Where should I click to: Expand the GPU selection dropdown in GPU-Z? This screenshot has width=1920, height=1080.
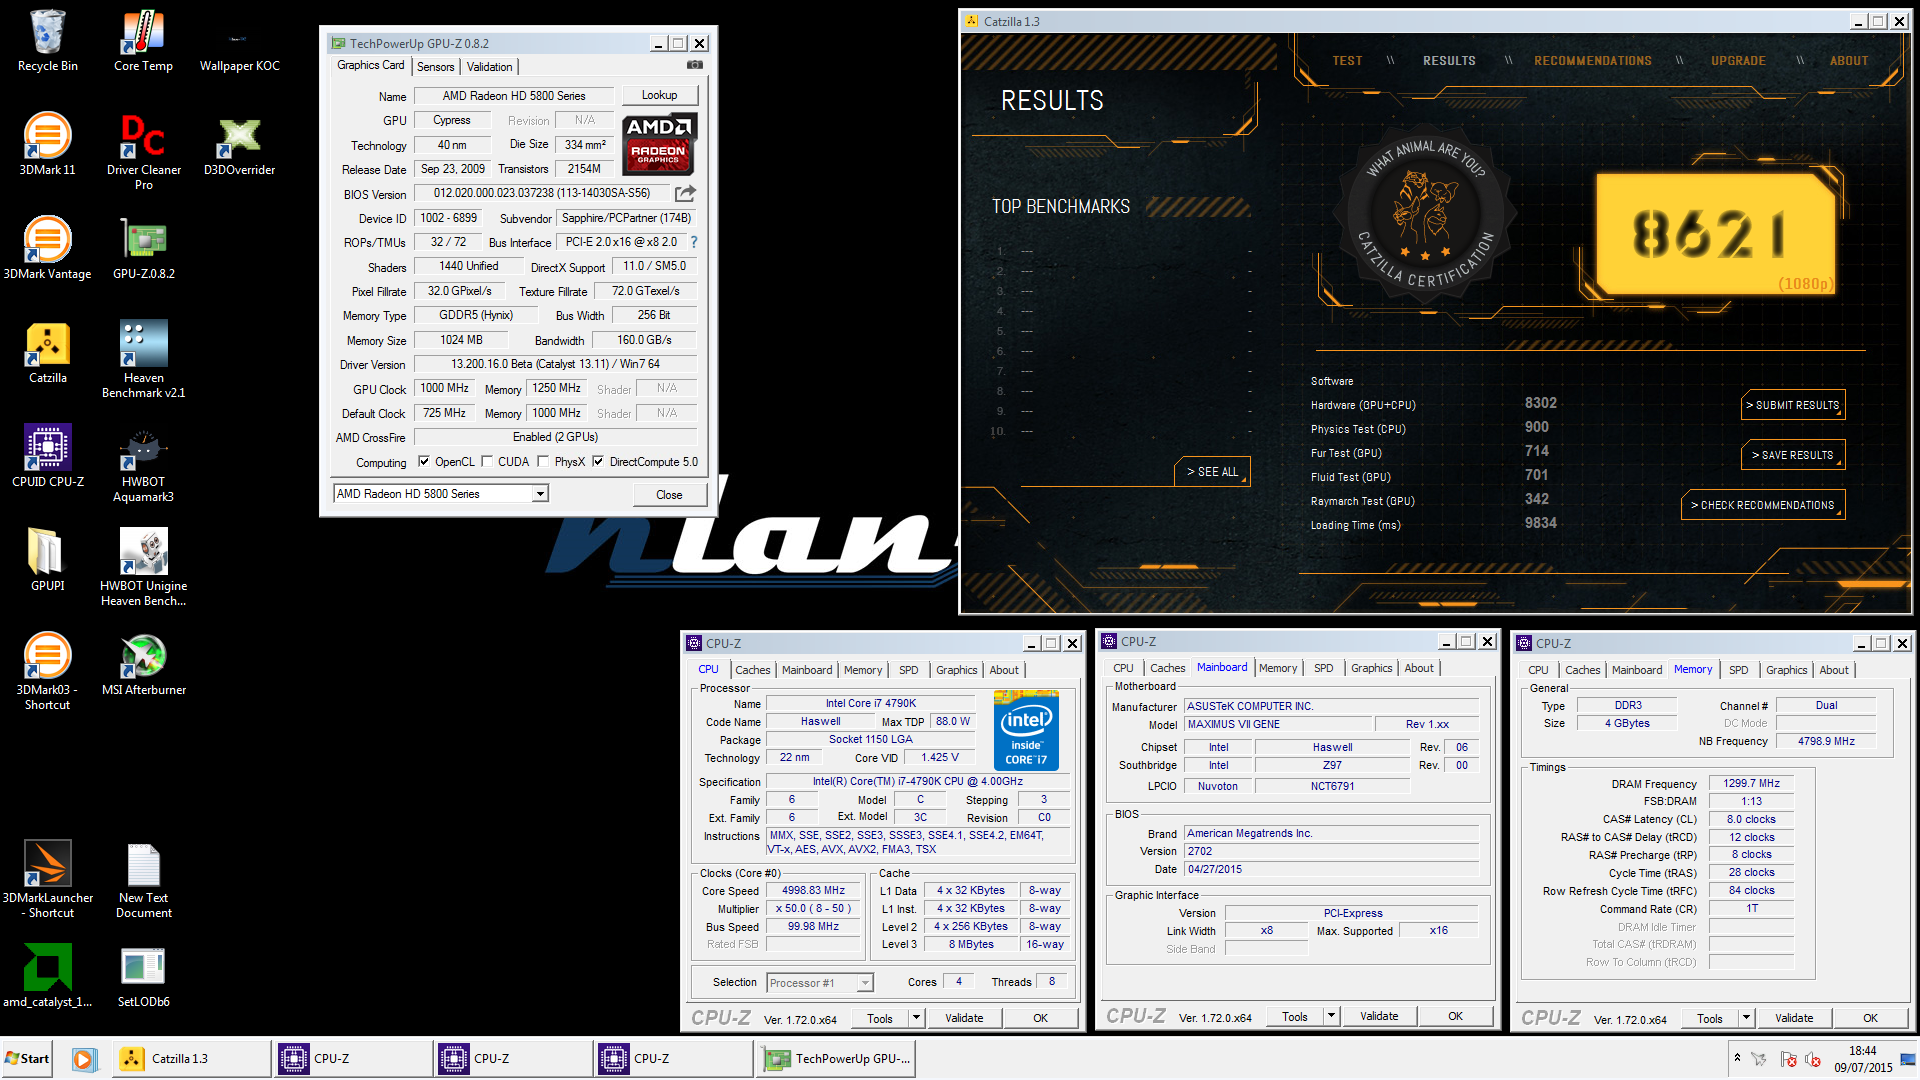[x=540, y=494]
